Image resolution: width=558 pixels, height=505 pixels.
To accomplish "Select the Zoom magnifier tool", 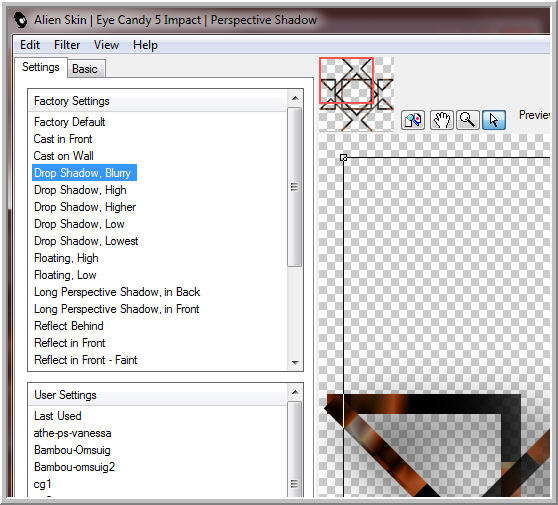I will click(467, 120).
